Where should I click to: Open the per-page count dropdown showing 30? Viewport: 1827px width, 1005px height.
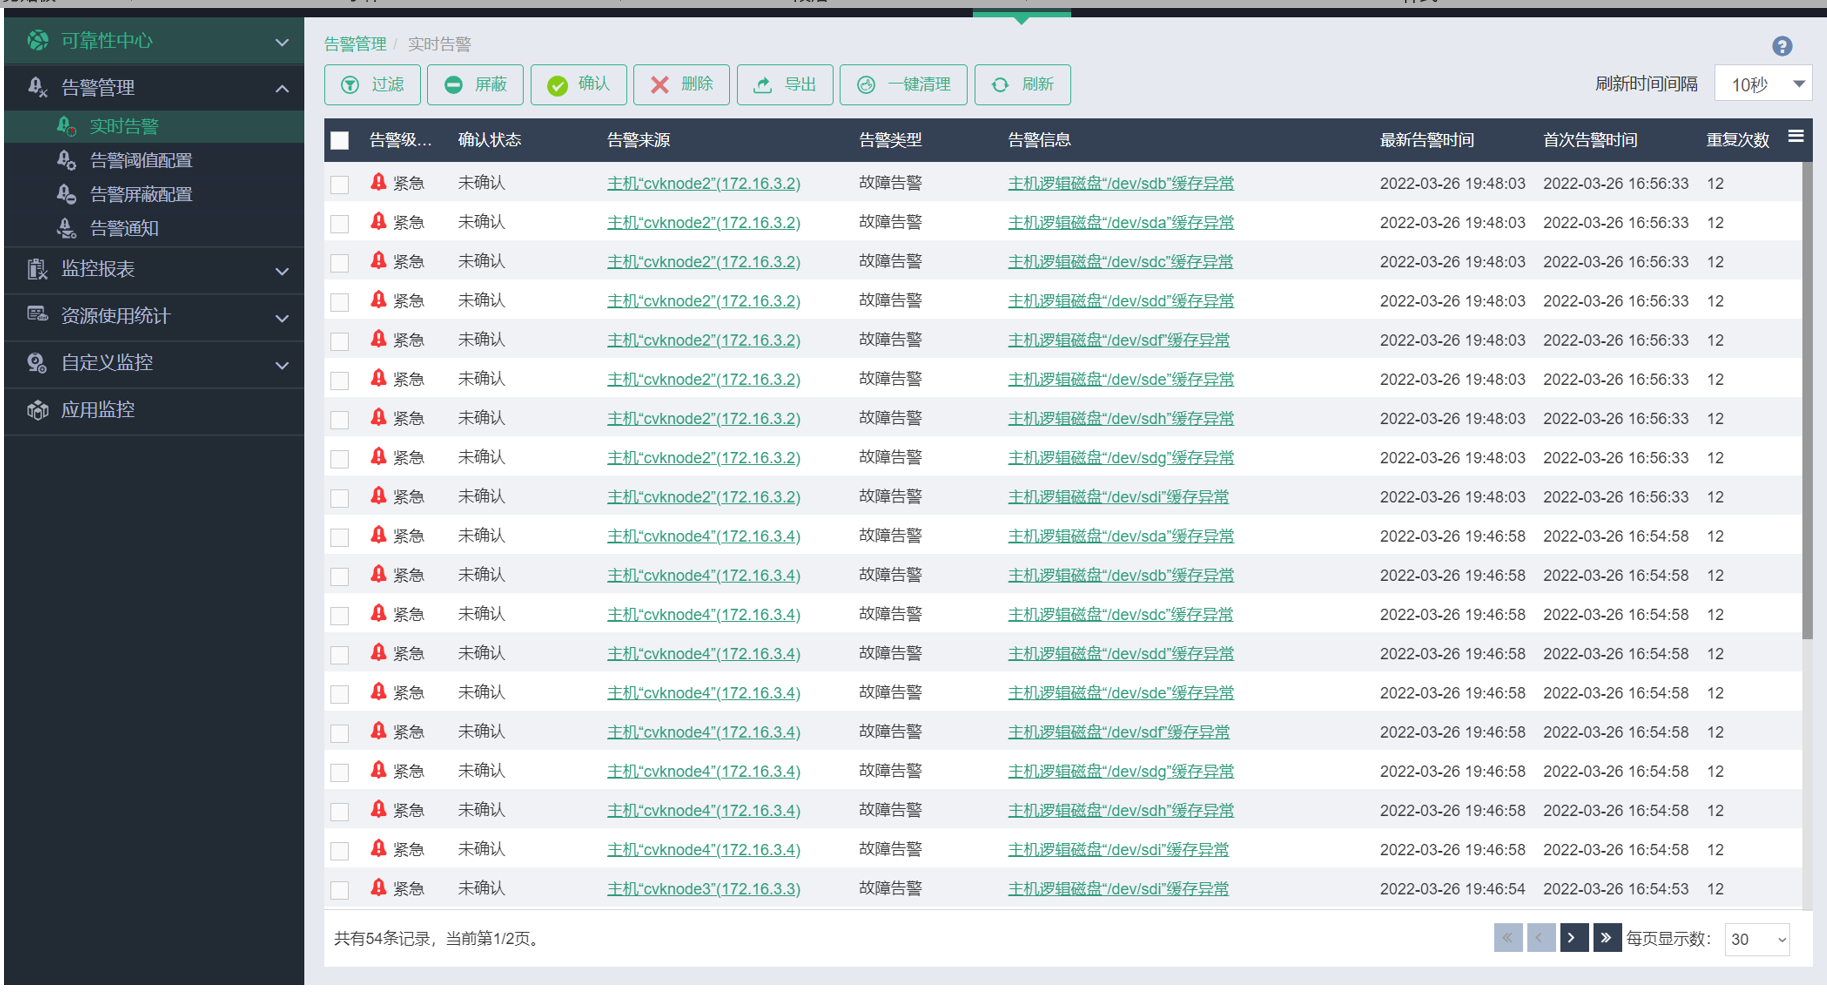click(x=1757, y=939)
